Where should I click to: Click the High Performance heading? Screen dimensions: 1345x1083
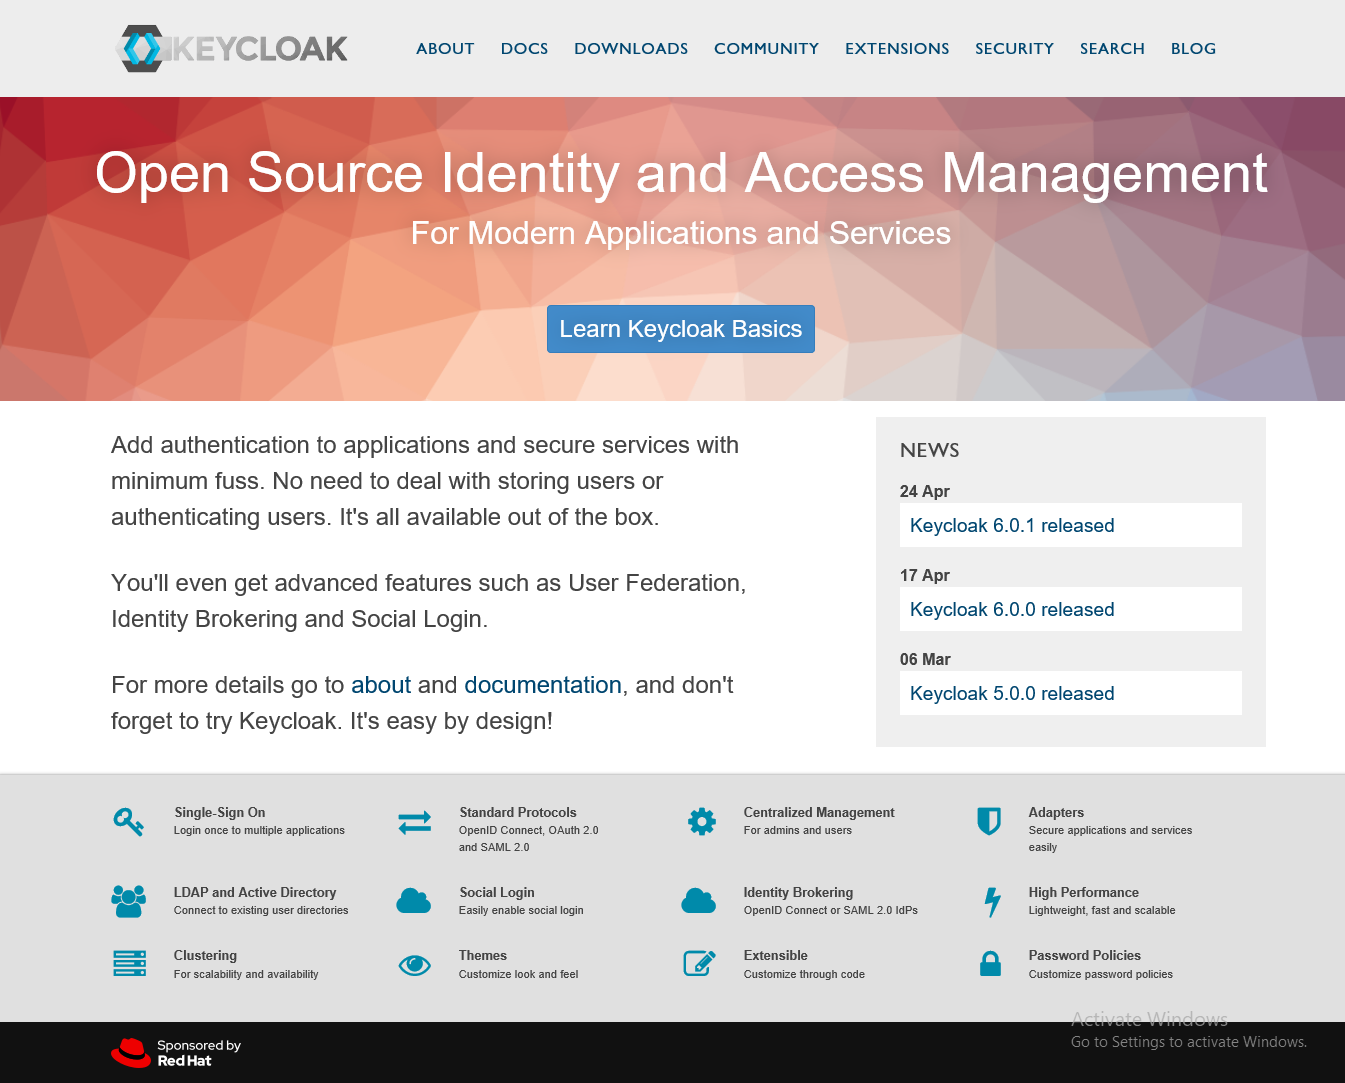tap(1084, 892)
